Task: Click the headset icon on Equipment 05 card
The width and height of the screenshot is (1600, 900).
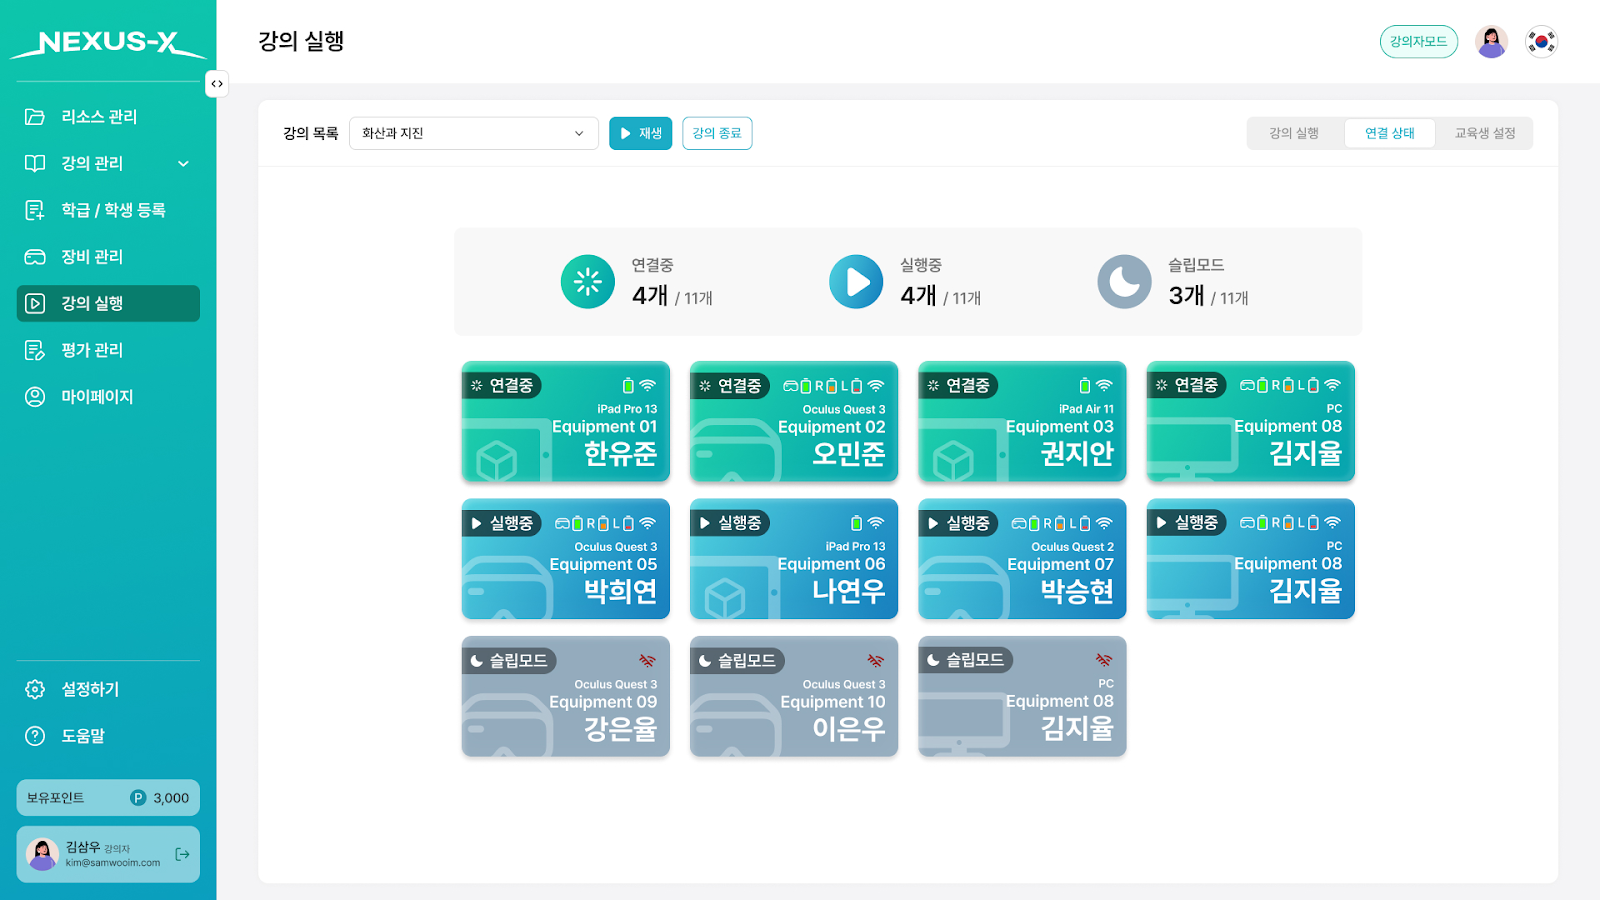Action: (x=563, y=523)
